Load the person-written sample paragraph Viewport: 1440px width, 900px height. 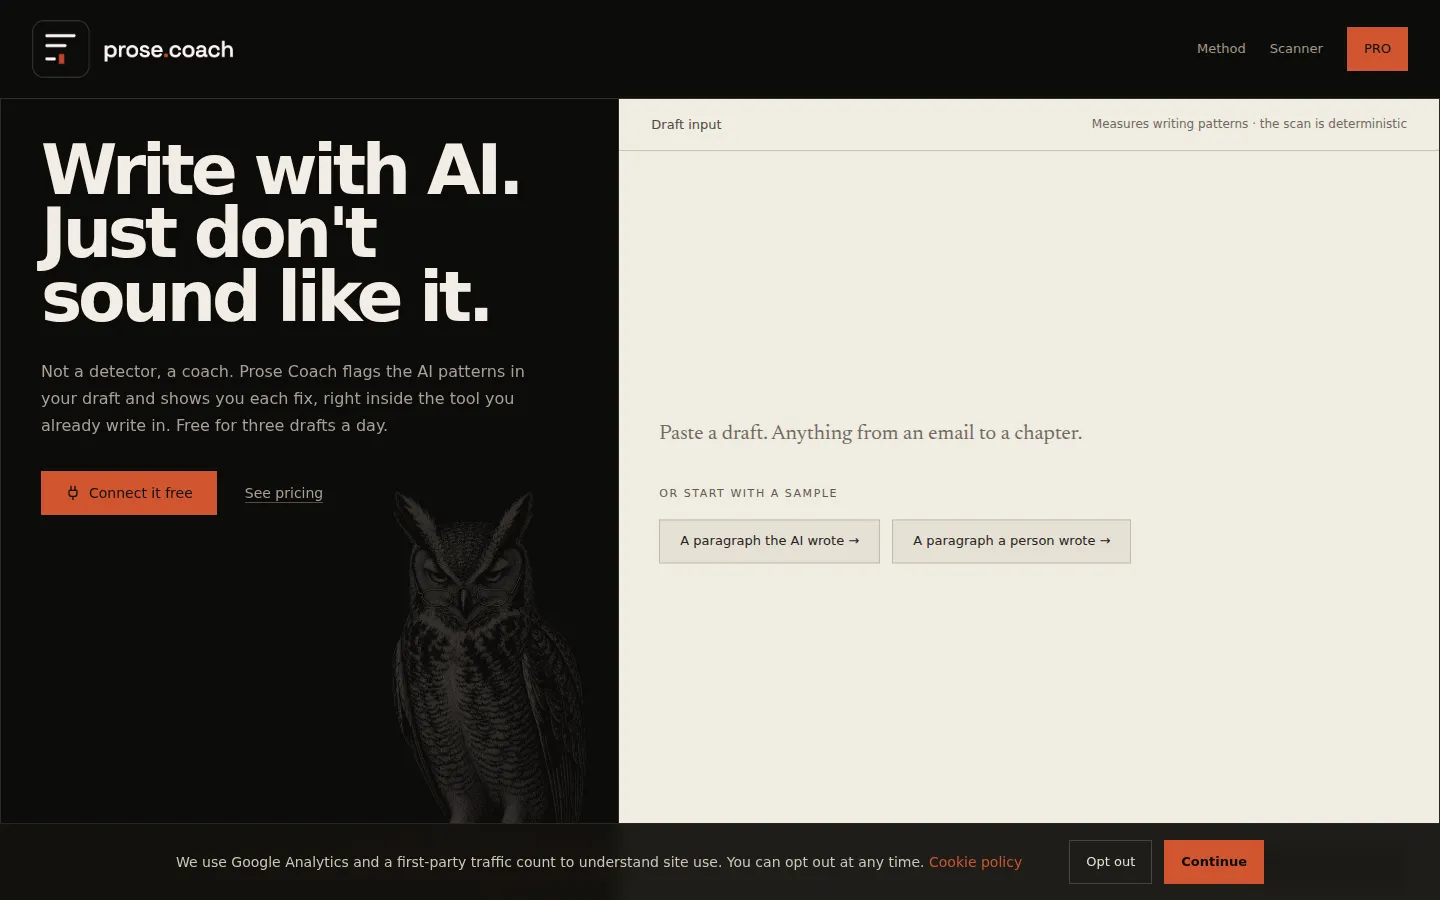[x=1011, y=541]
